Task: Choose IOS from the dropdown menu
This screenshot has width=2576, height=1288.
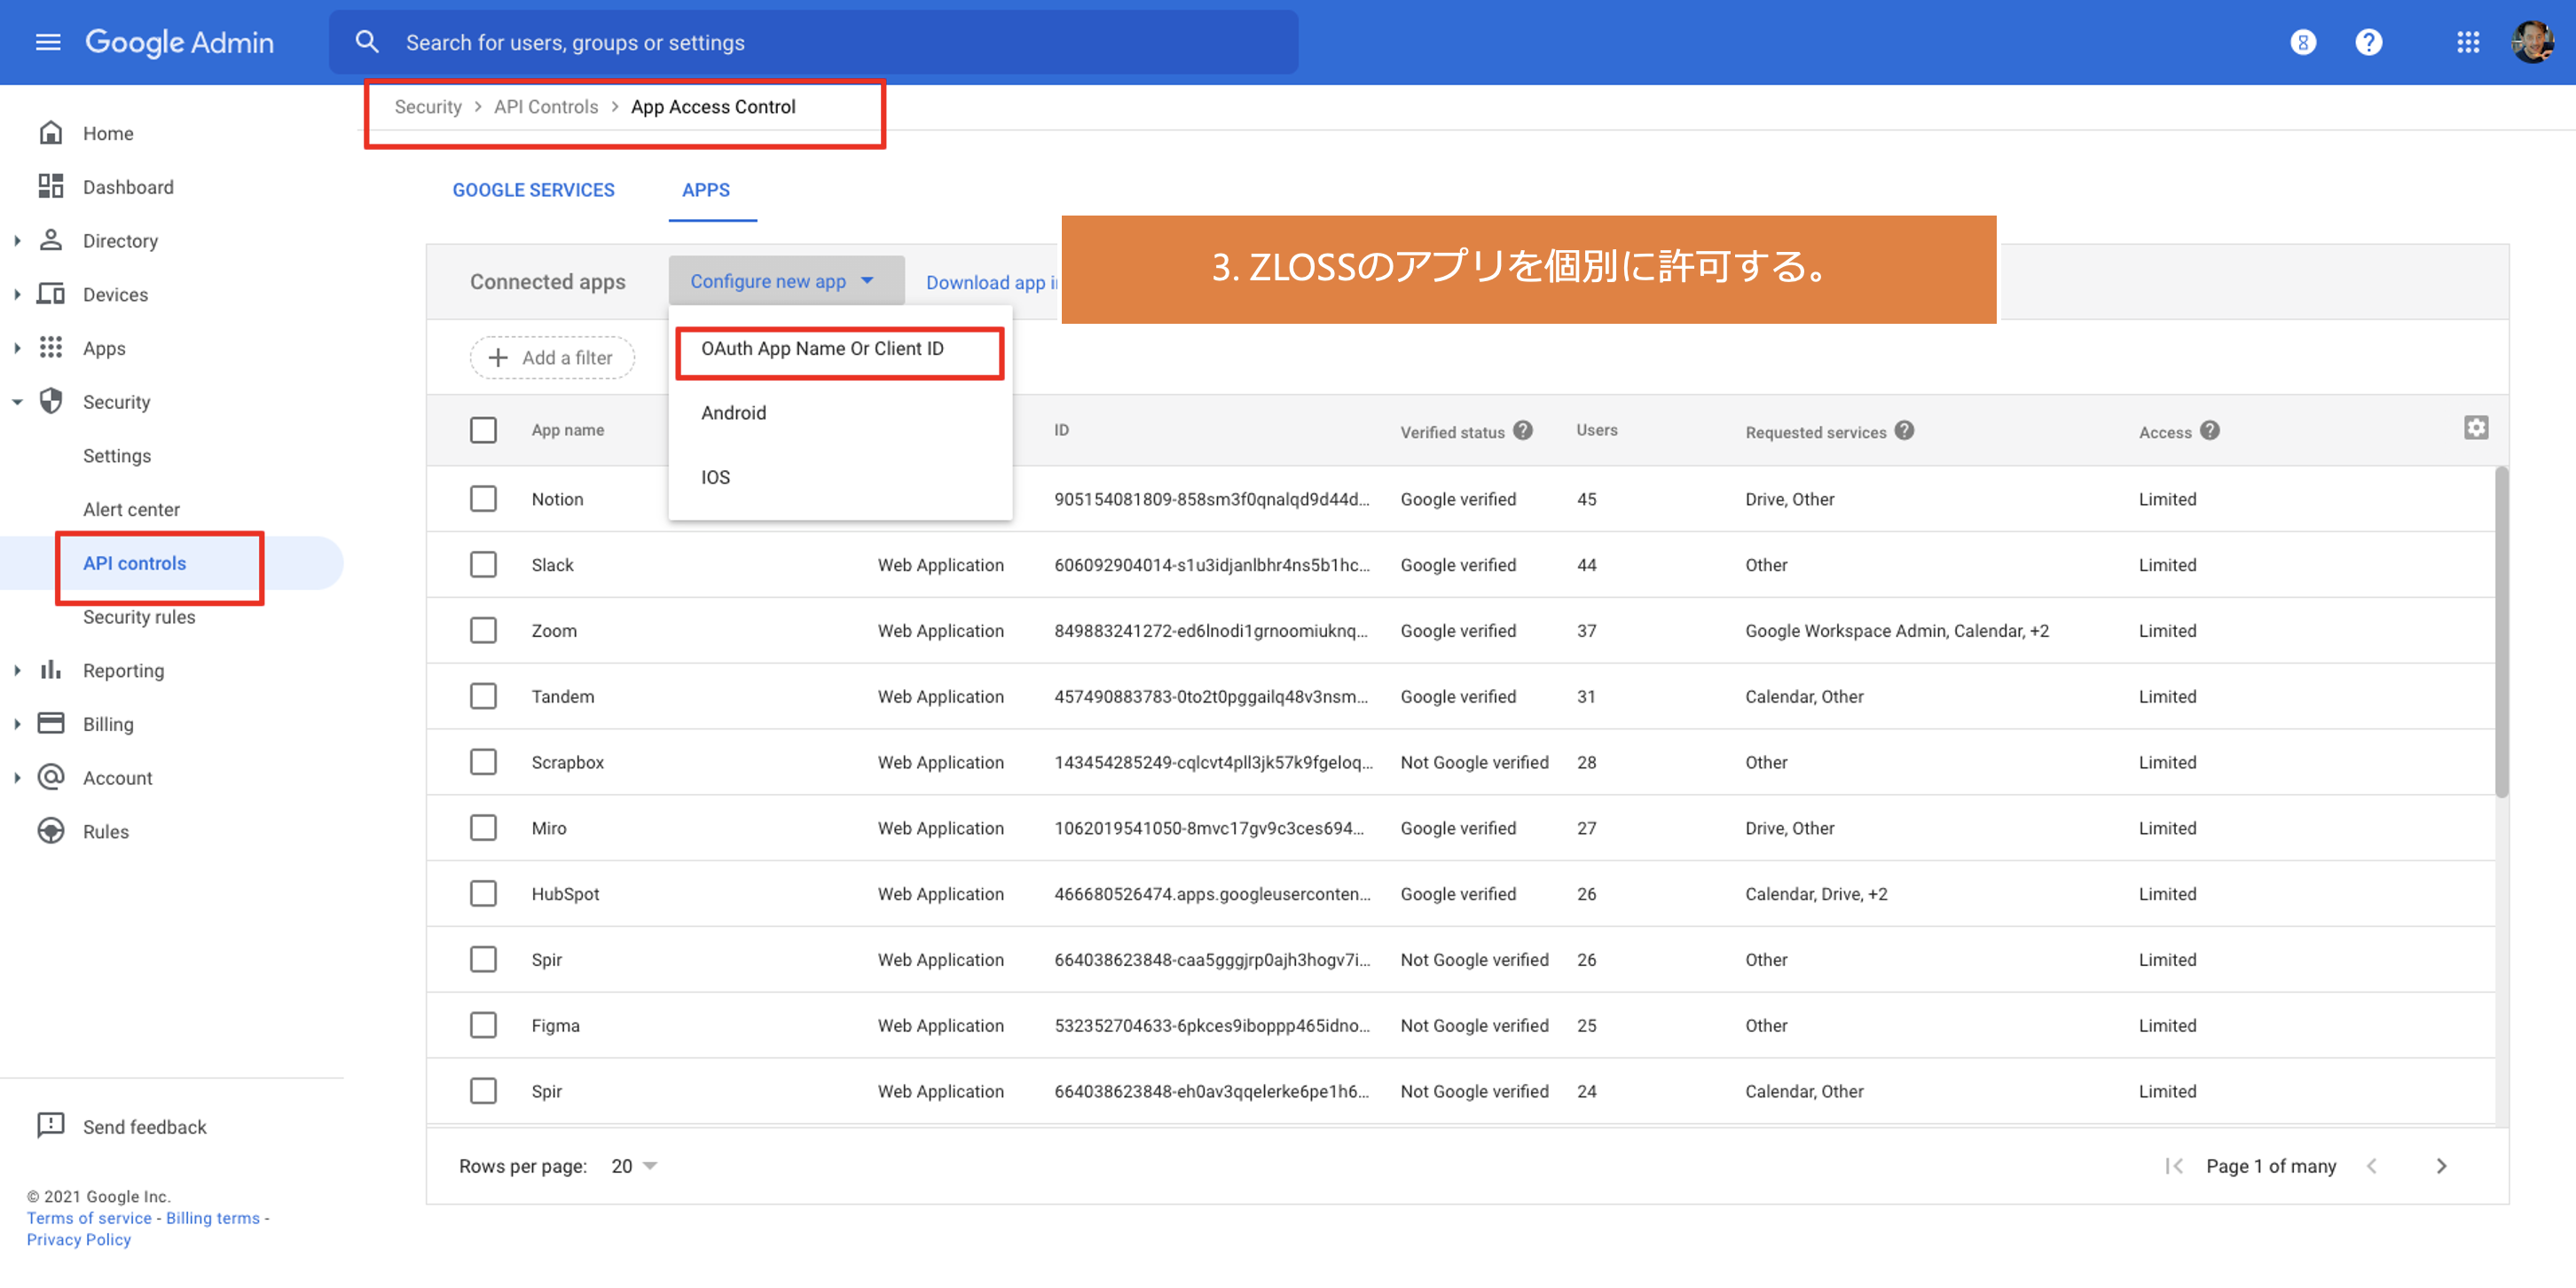Action: (x=840, y=477)
